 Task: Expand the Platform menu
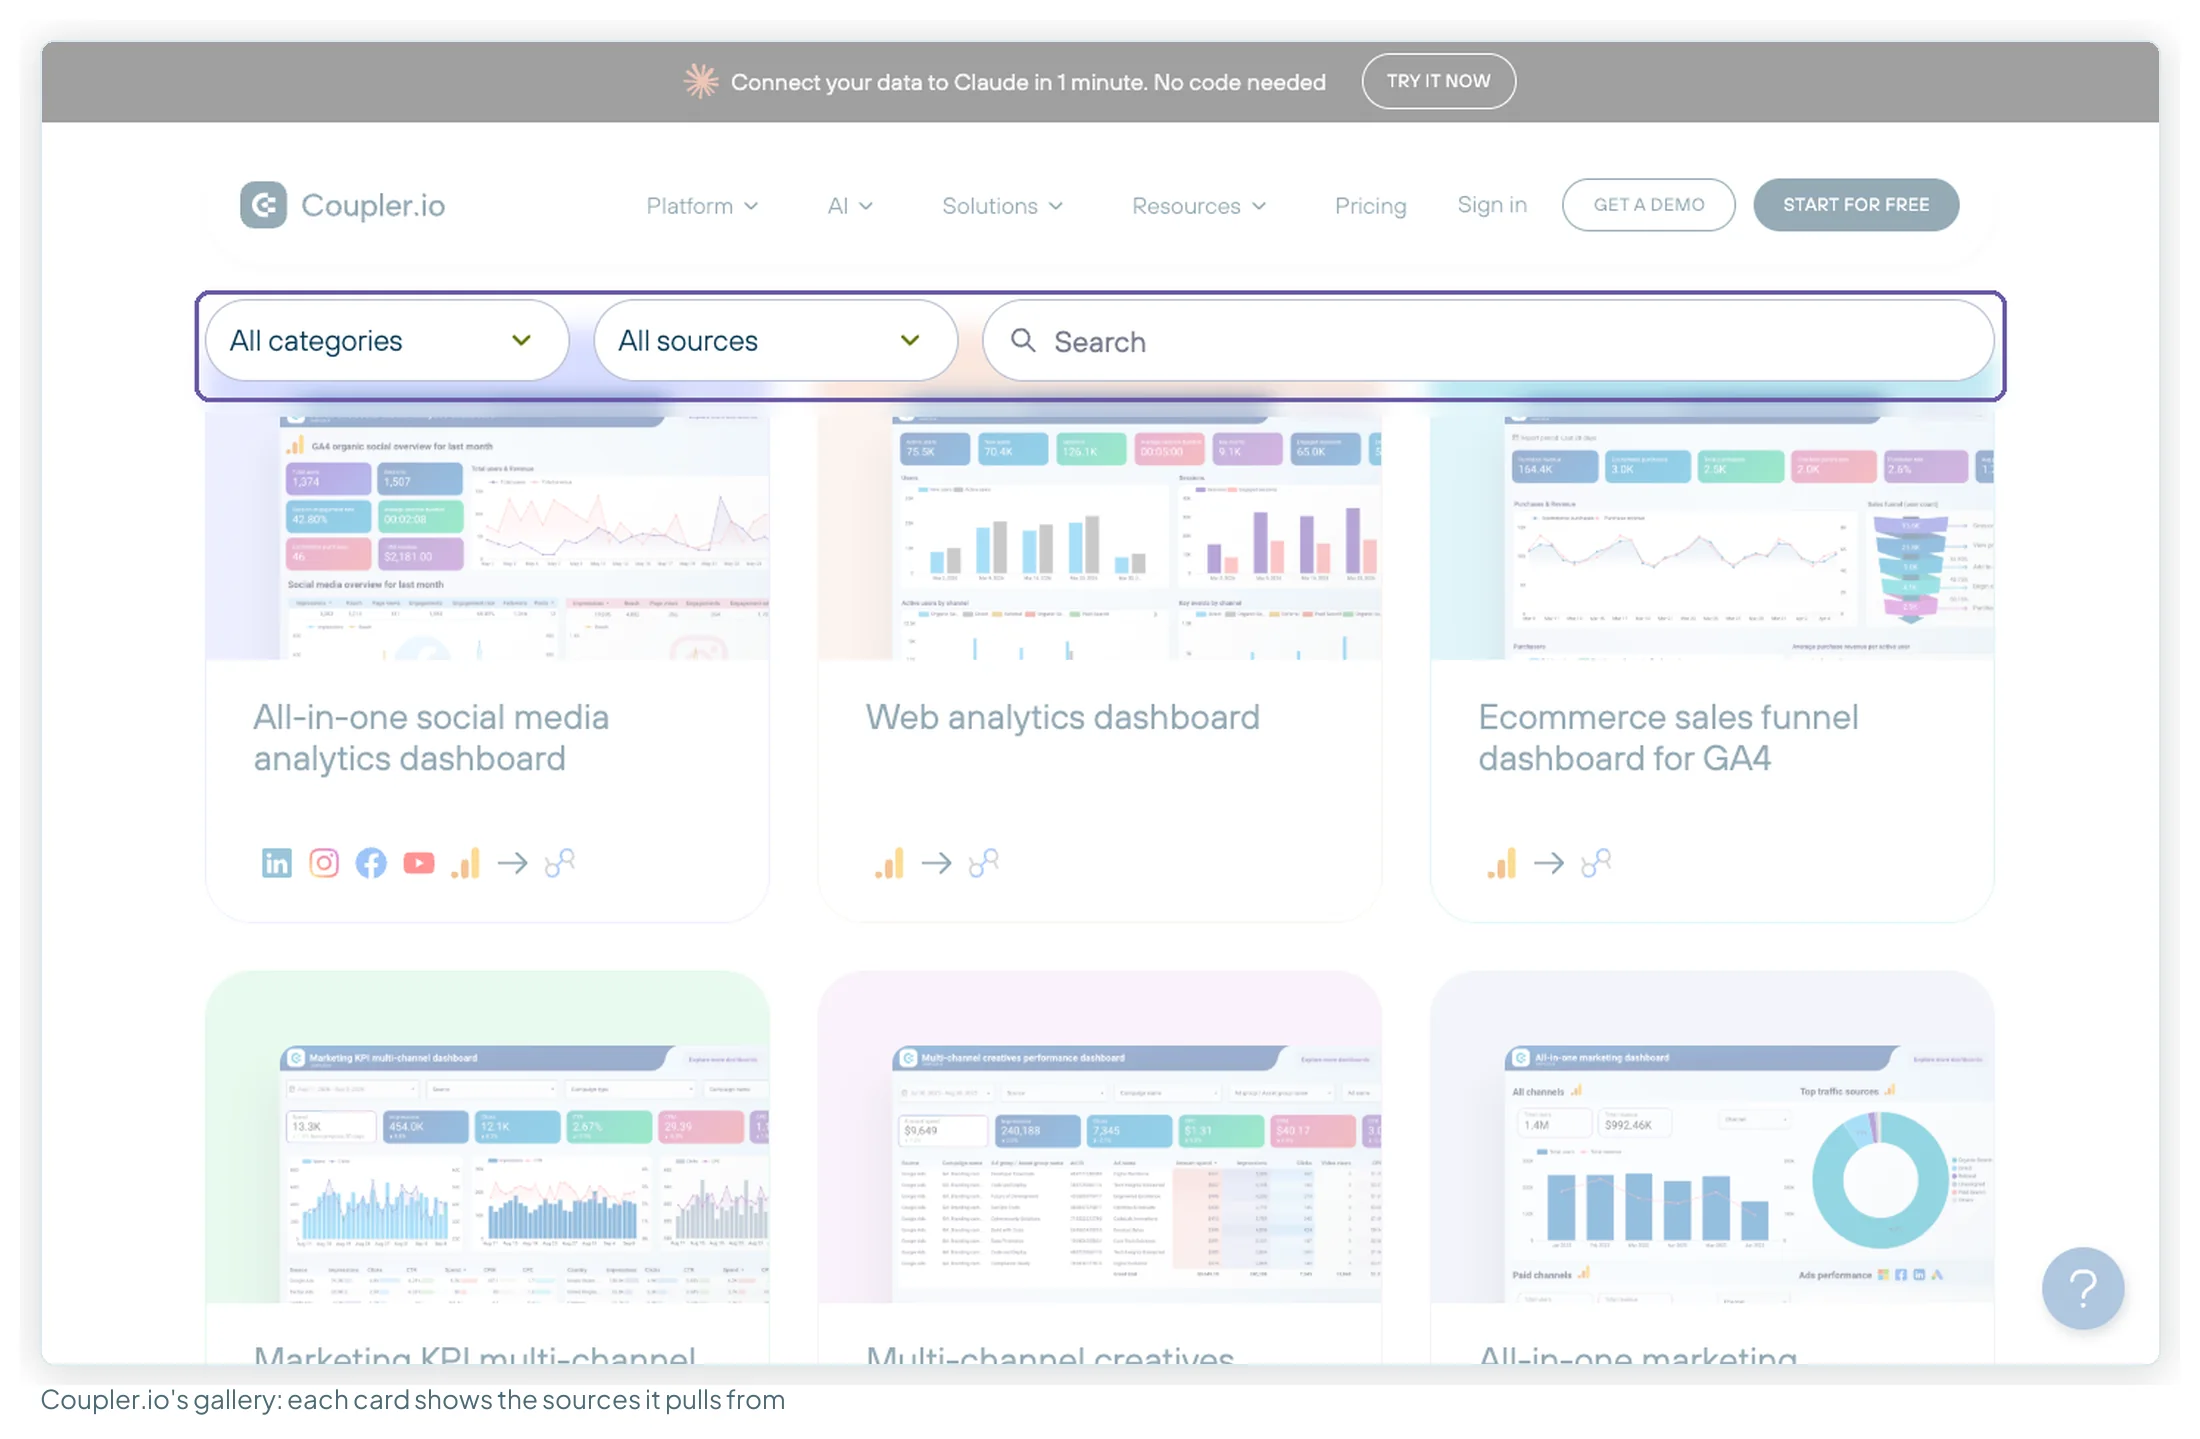(702, 206)
